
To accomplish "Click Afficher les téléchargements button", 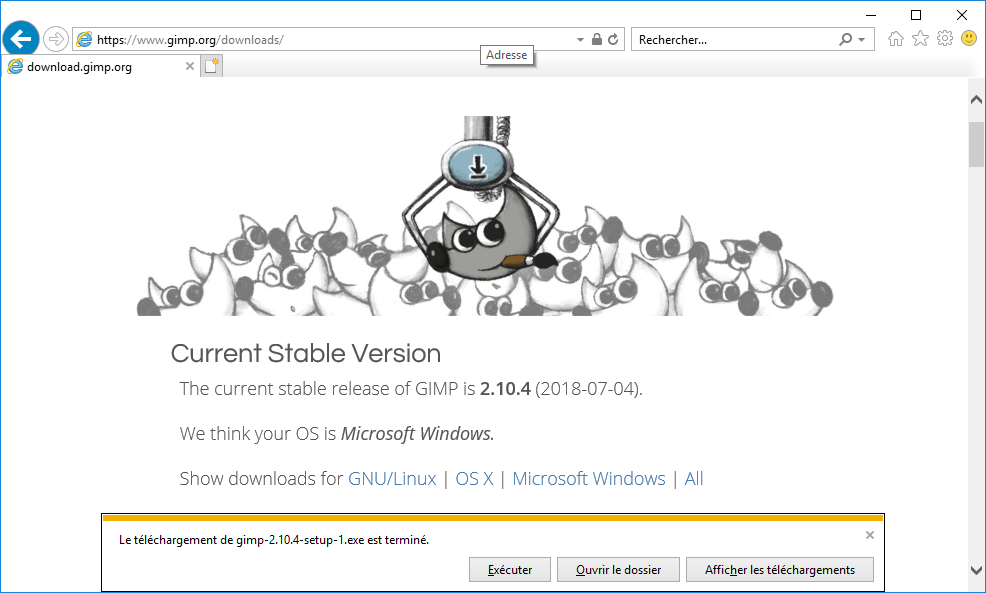I will click(780, 570).
